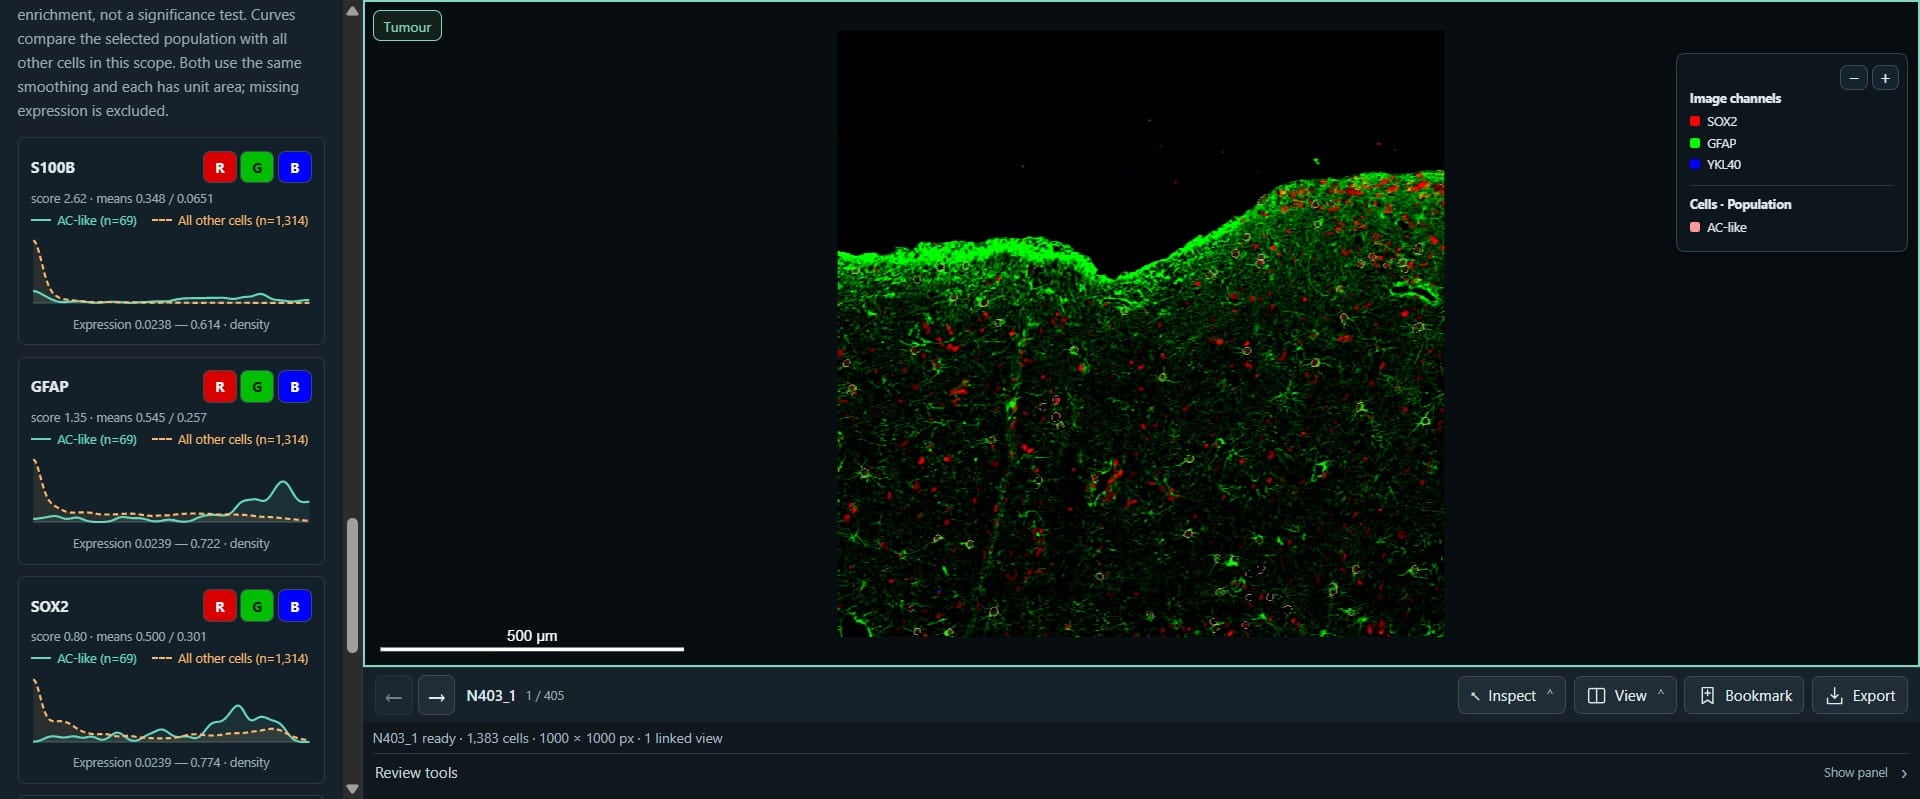Click the 'Image channels' legend heading

tap(1735, 98)
